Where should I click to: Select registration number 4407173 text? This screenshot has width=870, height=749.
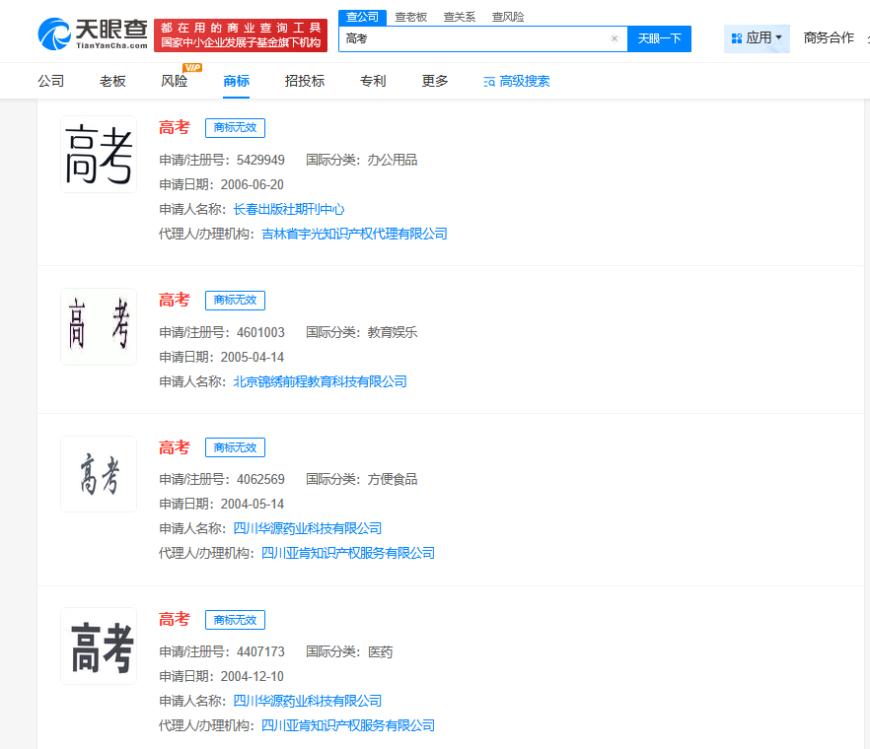[260, 652]
